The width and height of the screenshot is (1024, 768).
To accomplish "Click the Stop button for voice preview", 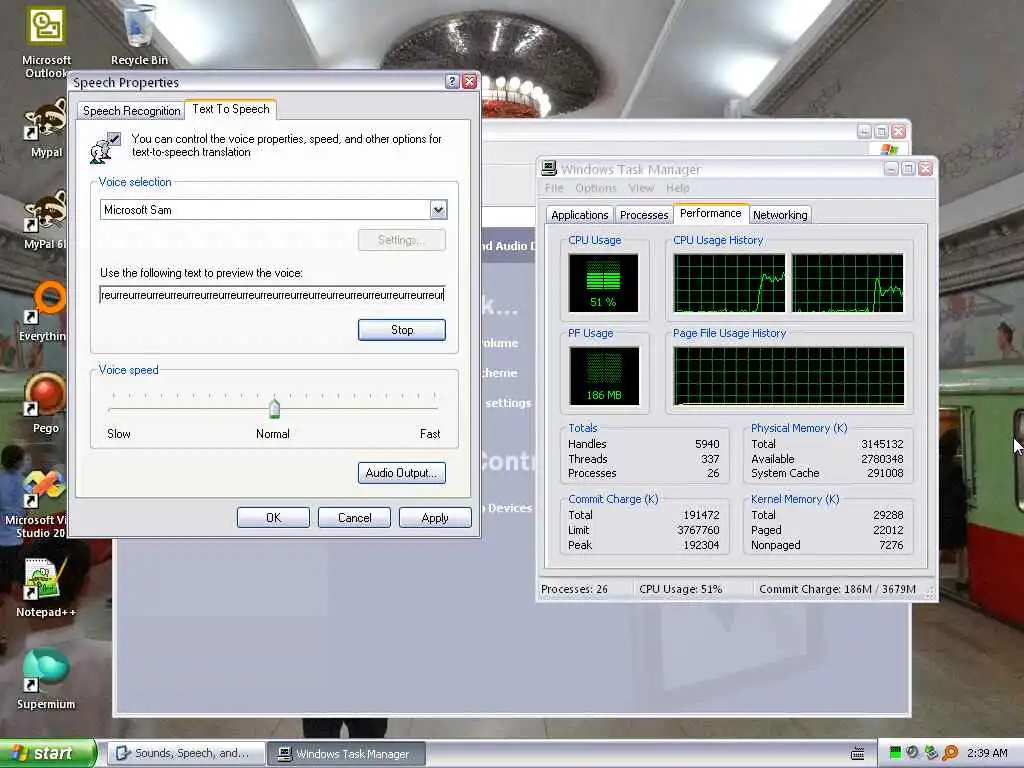I will pyautogui.click(x=402, y=330).
